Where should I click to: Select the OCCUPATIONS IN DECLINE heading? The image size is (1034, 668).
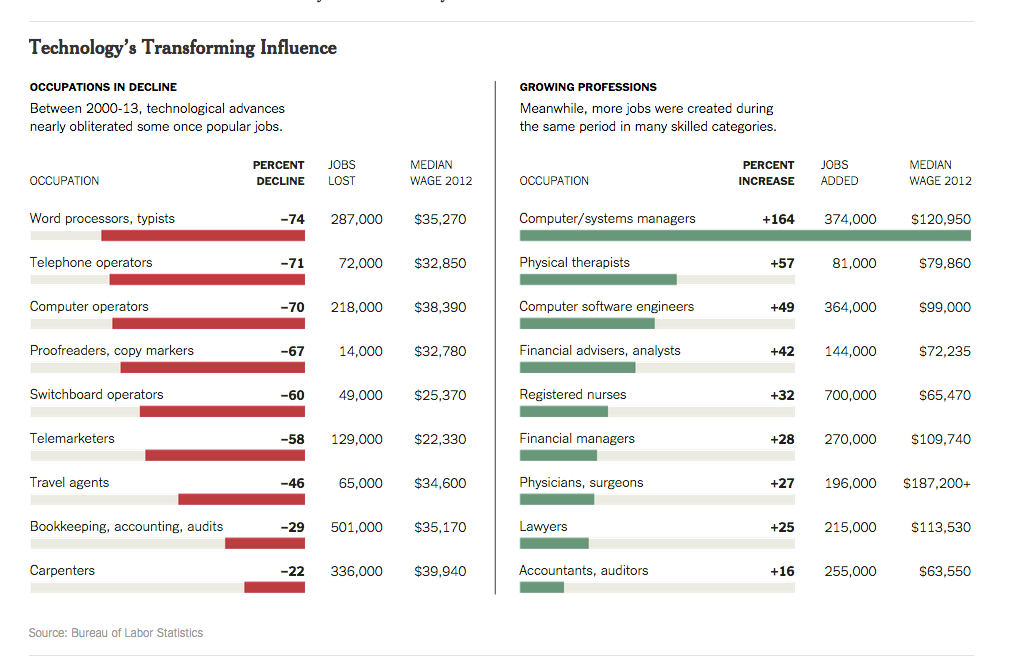click(x=103, y=87)
